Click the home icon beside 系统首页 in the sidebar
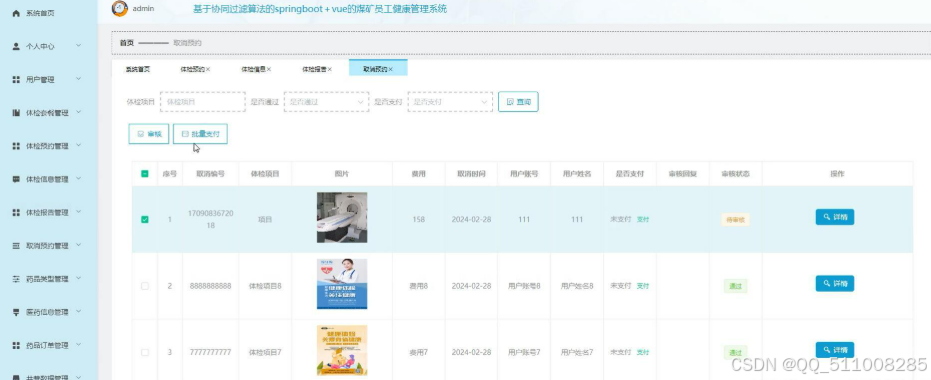 16,13
